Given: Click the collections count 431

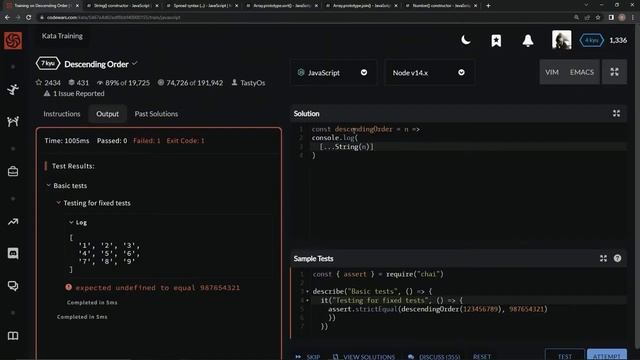Looking at the screenshot, I should pos(78,83).
